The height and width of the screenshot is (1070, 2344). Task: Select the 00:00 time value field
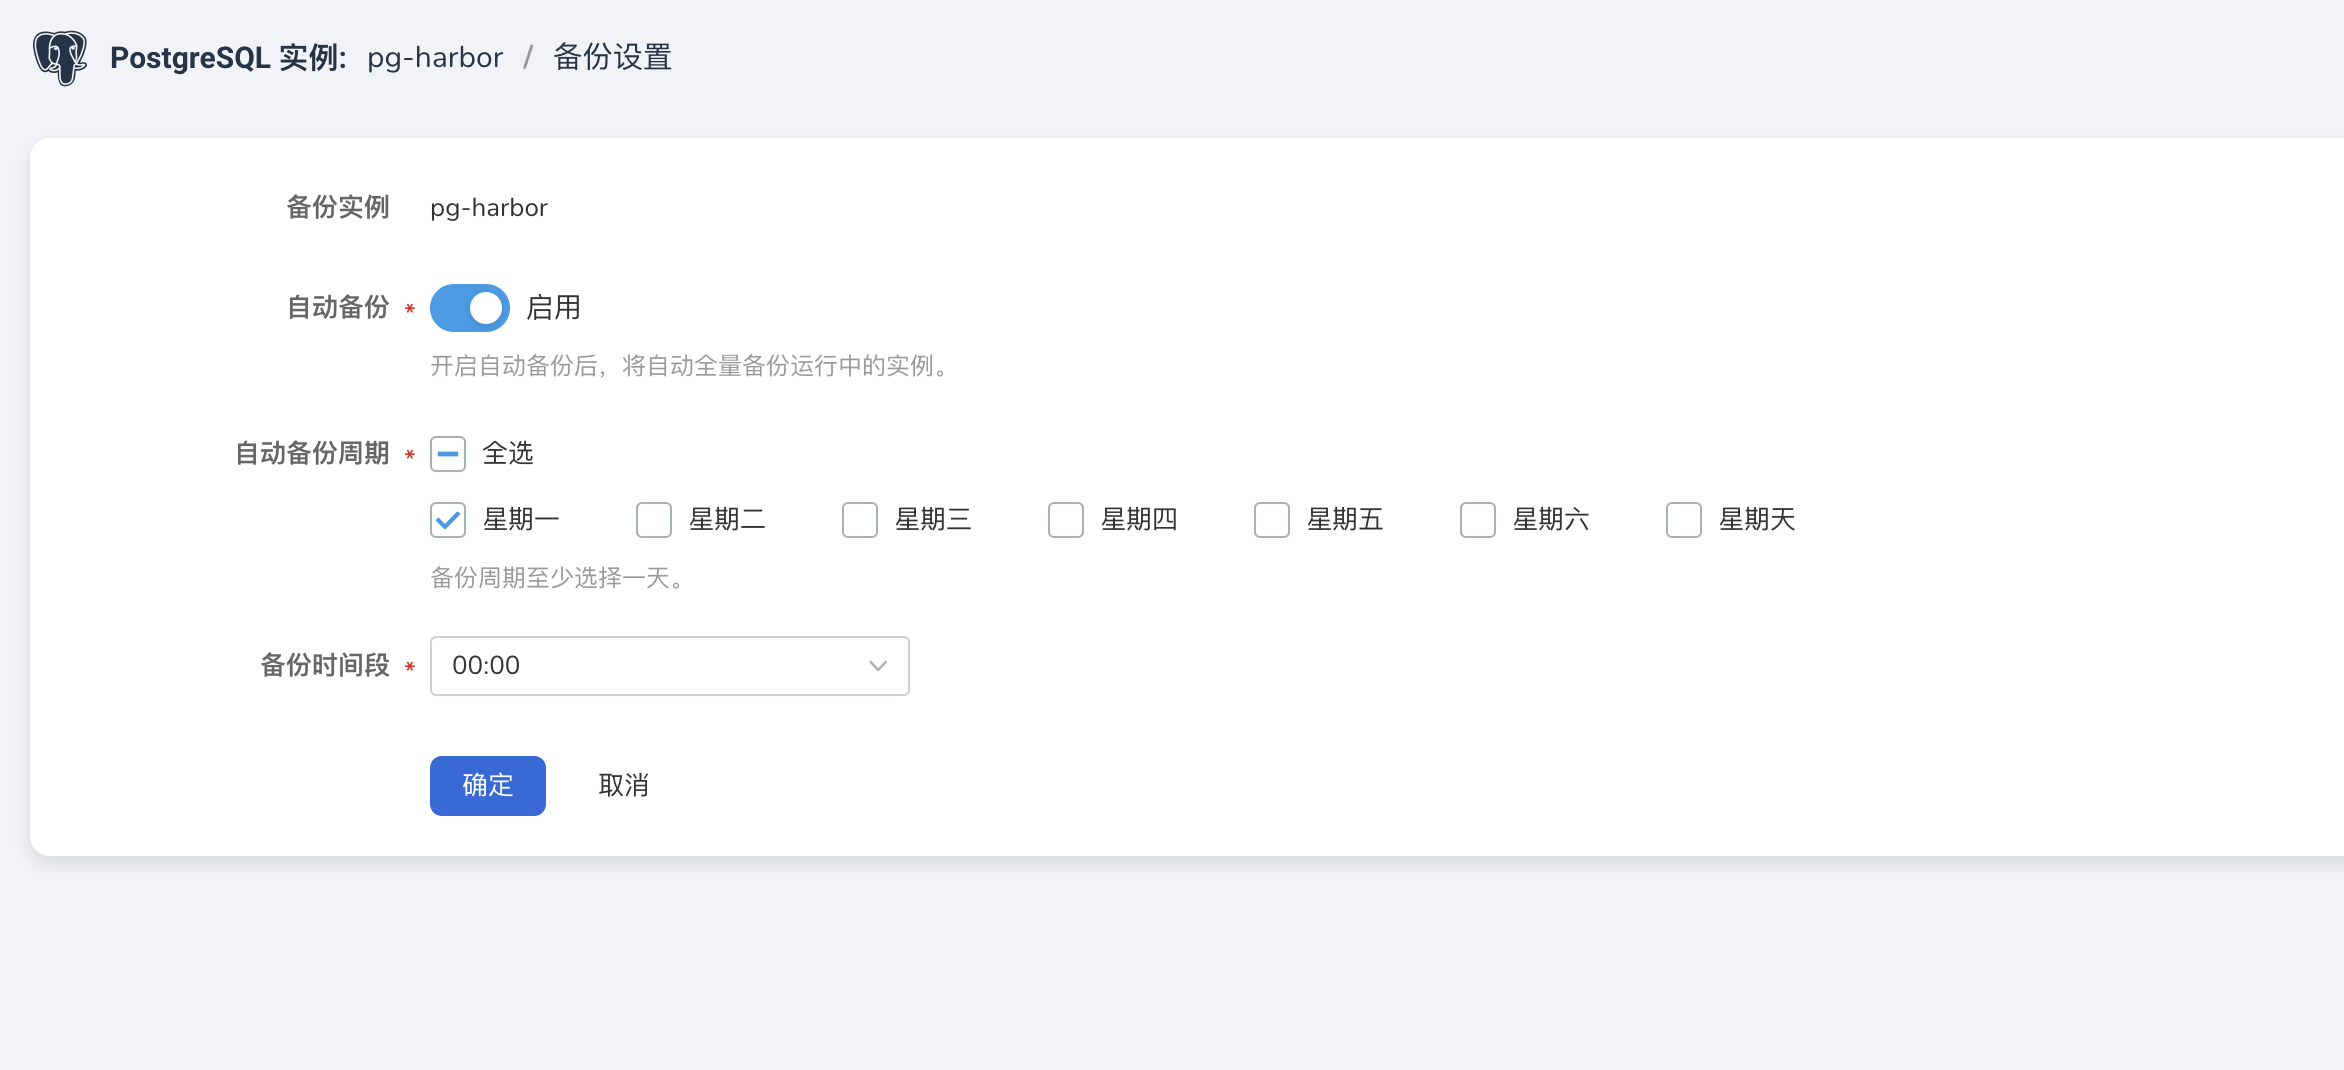point(485,665)
